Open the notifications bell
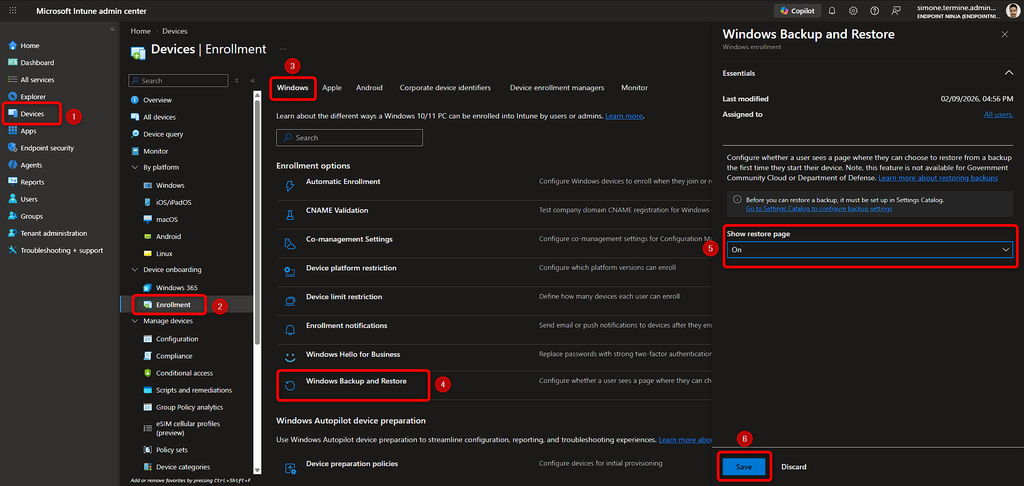Viewport: 1024px width, 486px height. coord(832,11)
